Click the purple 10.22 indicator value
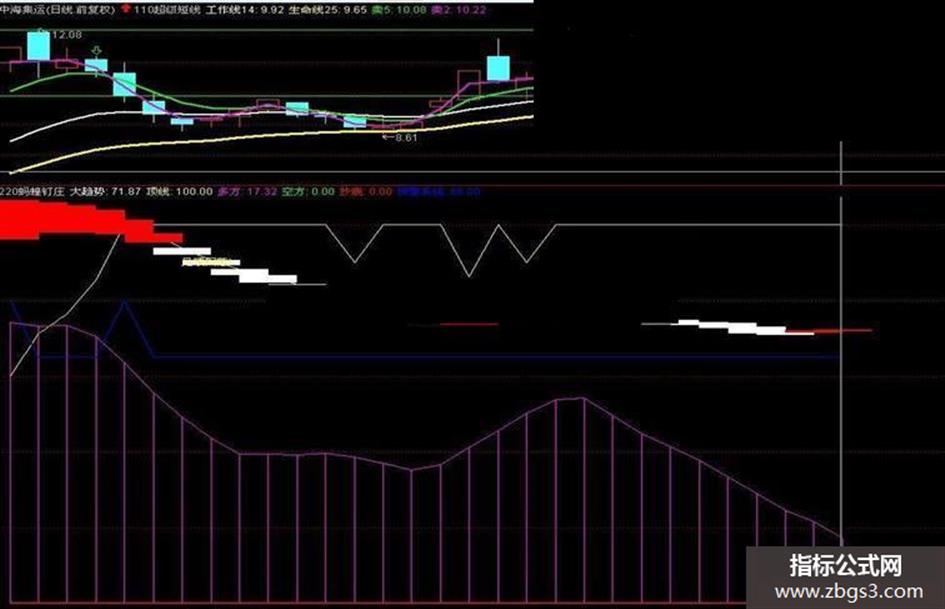 (458, 10)
